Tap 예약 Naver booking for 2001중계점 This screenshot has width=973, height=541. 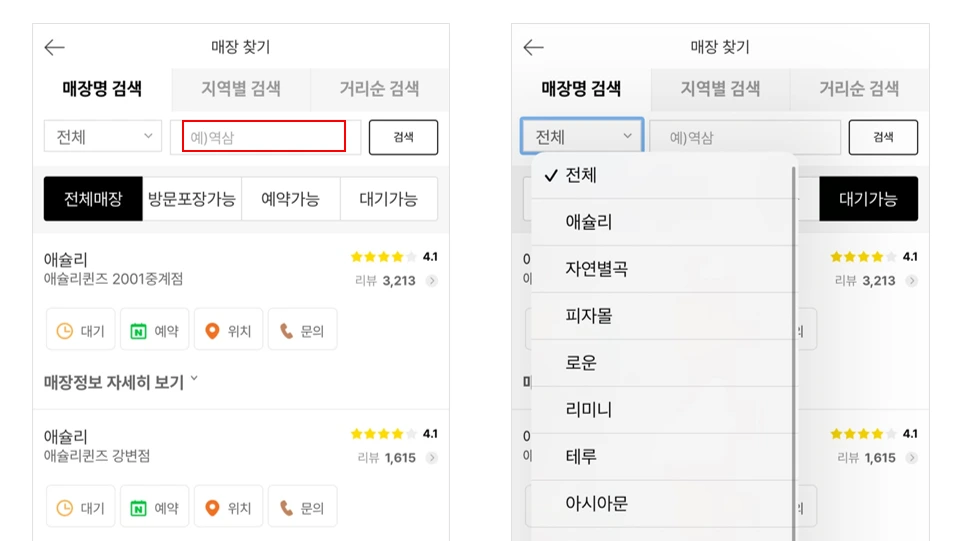tap(155, 331)
